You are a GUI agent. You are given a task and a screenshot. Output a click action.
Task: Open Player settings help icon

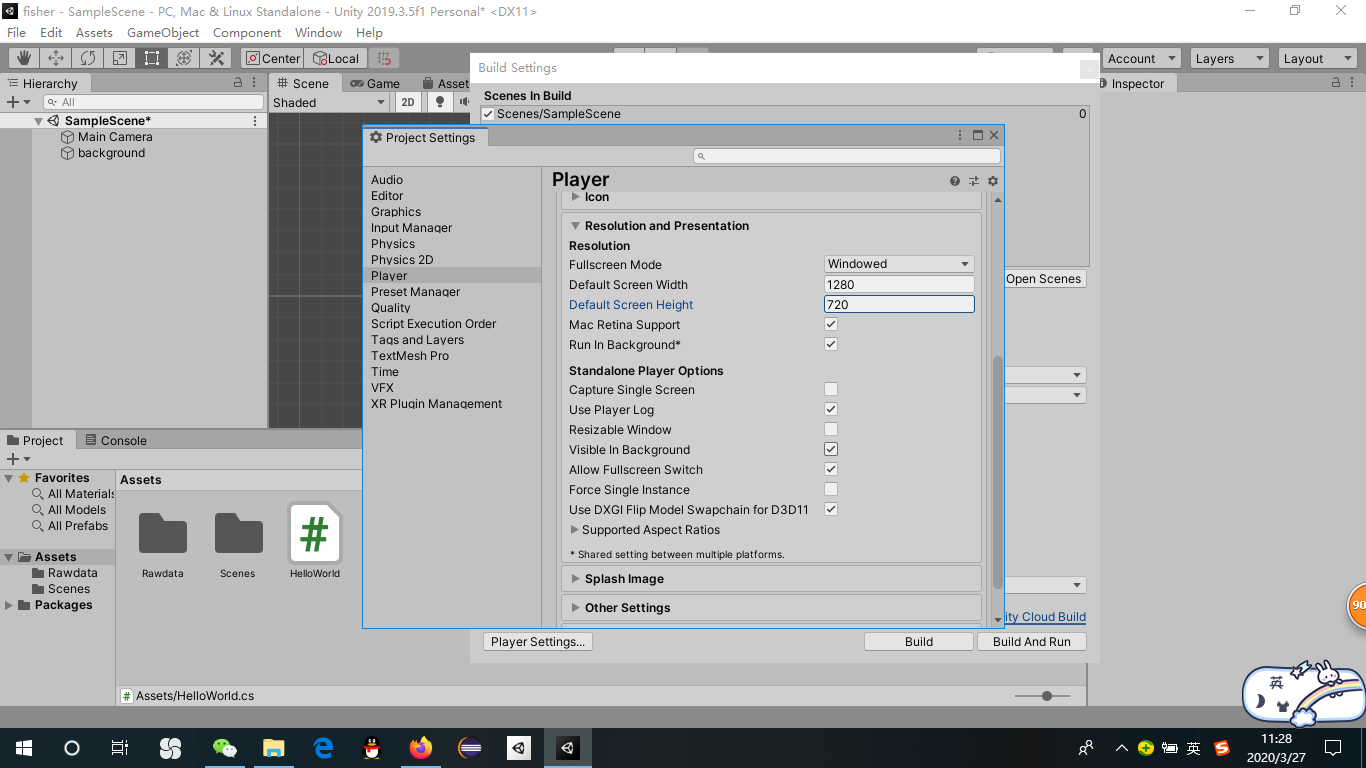pyautogui.click(x=955, y=181)
